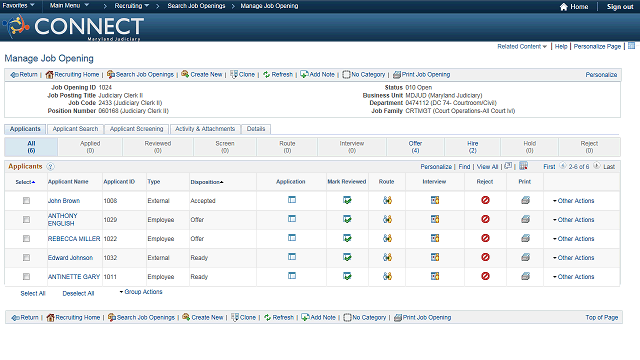This screenshot has height=360, width=640.
Task: Expand Other Actions for Rebecca Miller
Action: [x=573, y=239]
